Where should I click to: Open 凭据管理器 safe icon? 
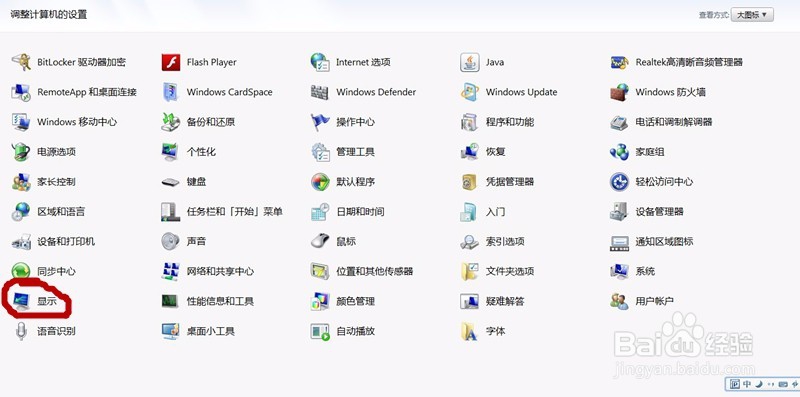[x=469, y=182]
